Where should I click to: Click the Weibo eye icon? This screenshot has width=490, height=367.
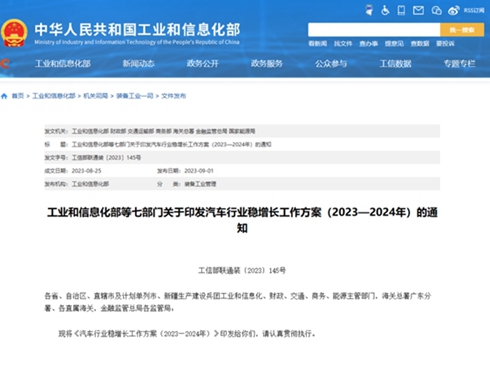pyautogui.click(x=453, y=11)
